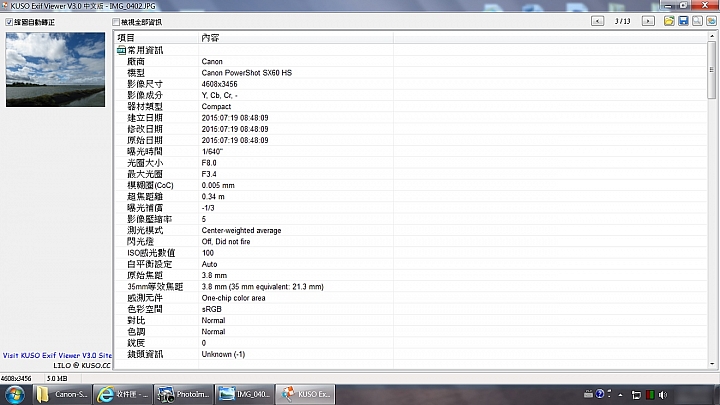720x405 pixels.
Task: Show hidden system tray icons
Action: click(620, 394)
